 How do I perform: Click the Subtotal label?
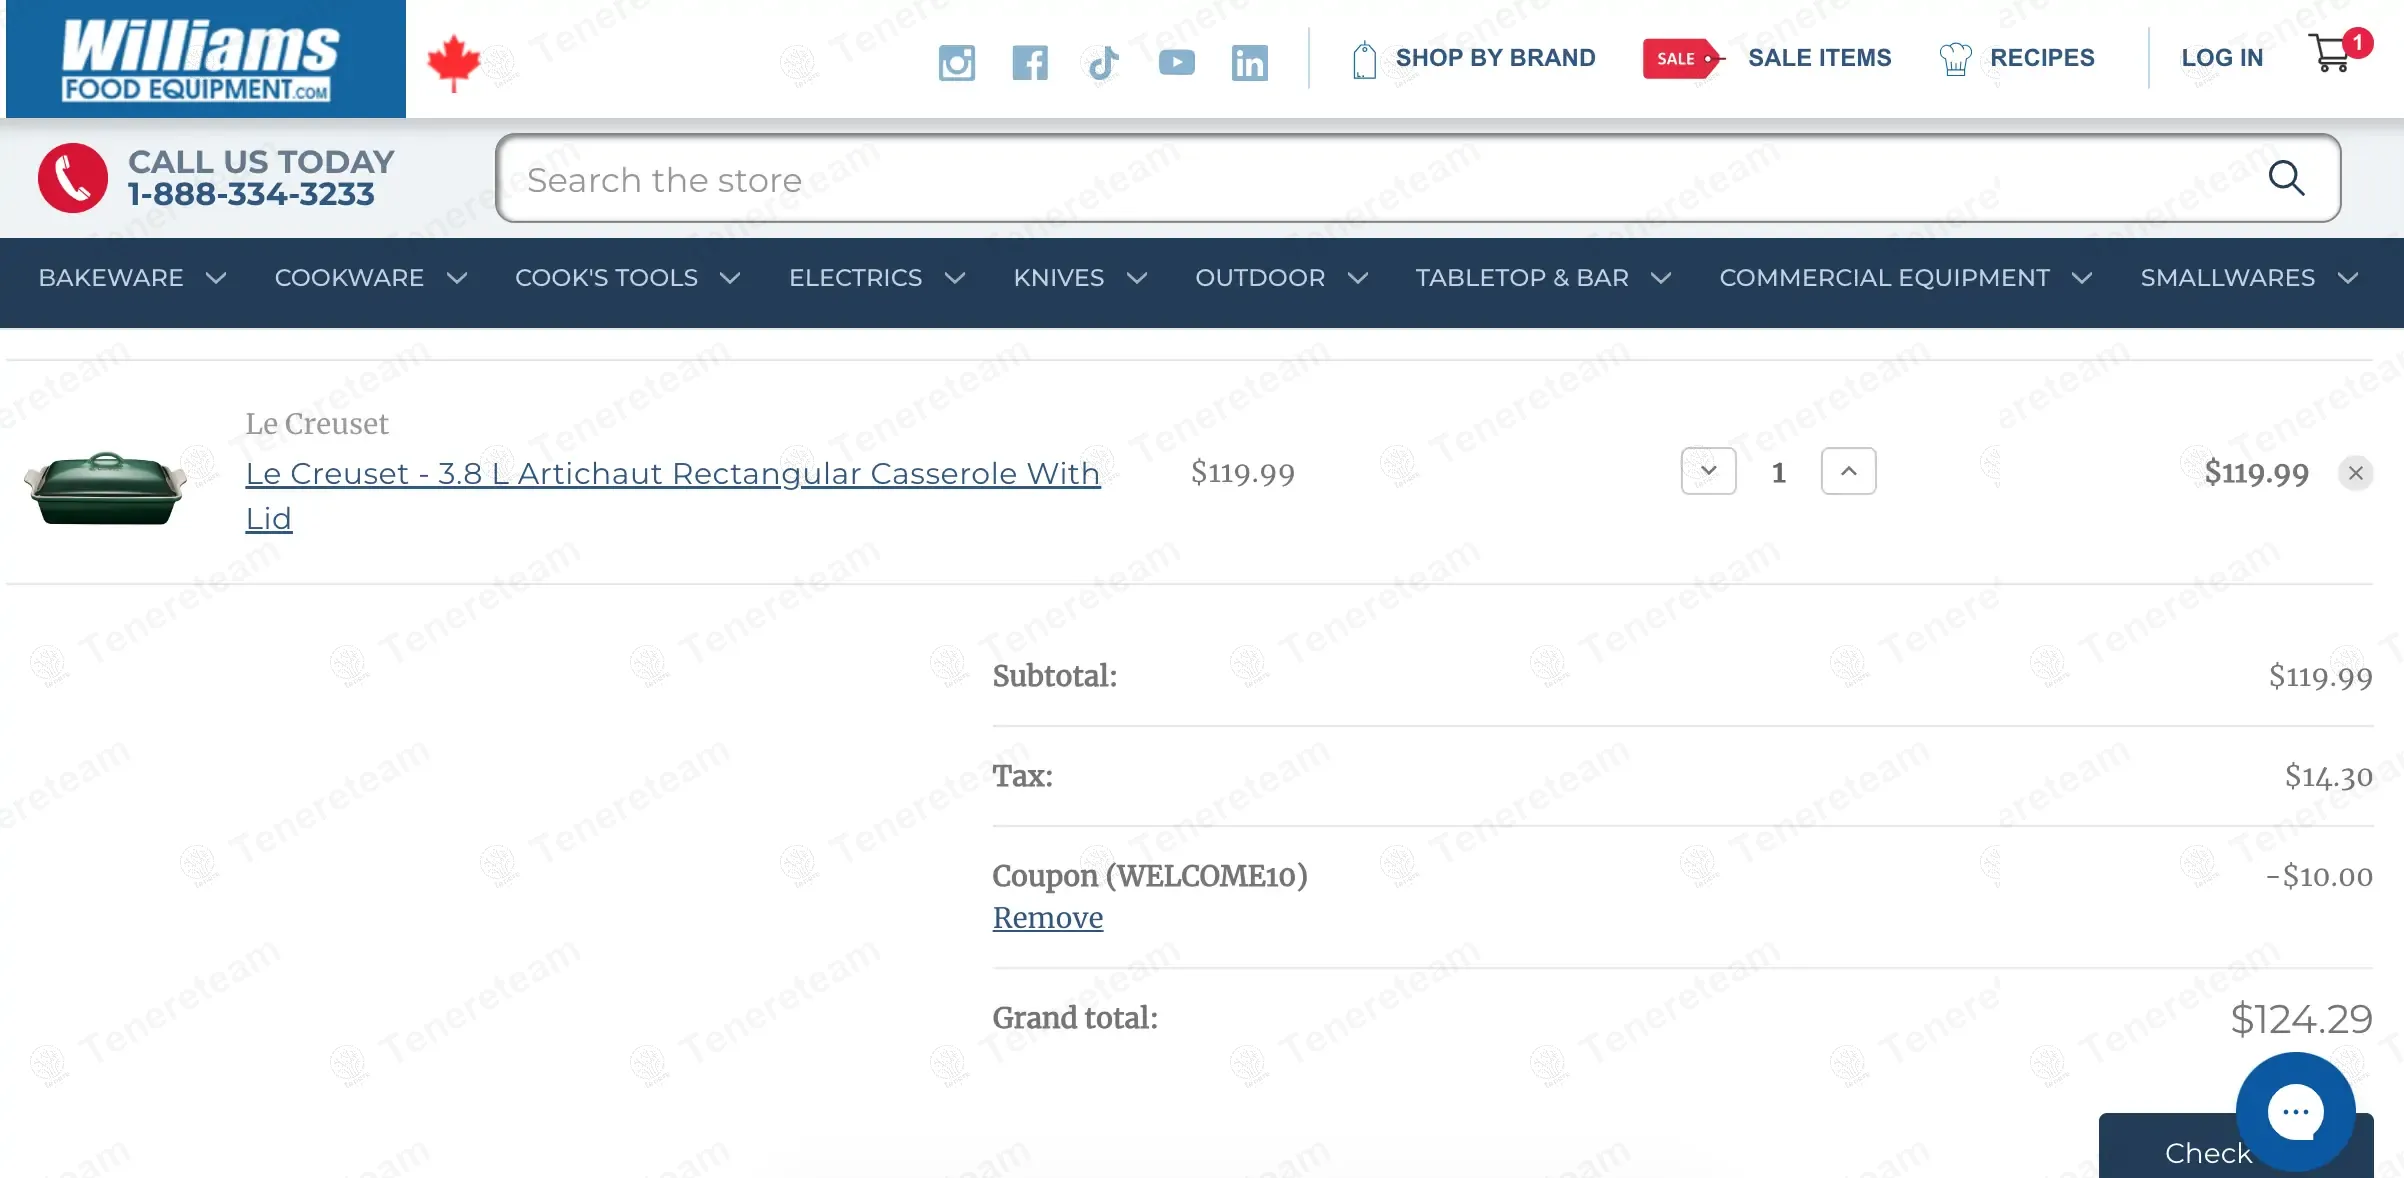pos(1054,676)
